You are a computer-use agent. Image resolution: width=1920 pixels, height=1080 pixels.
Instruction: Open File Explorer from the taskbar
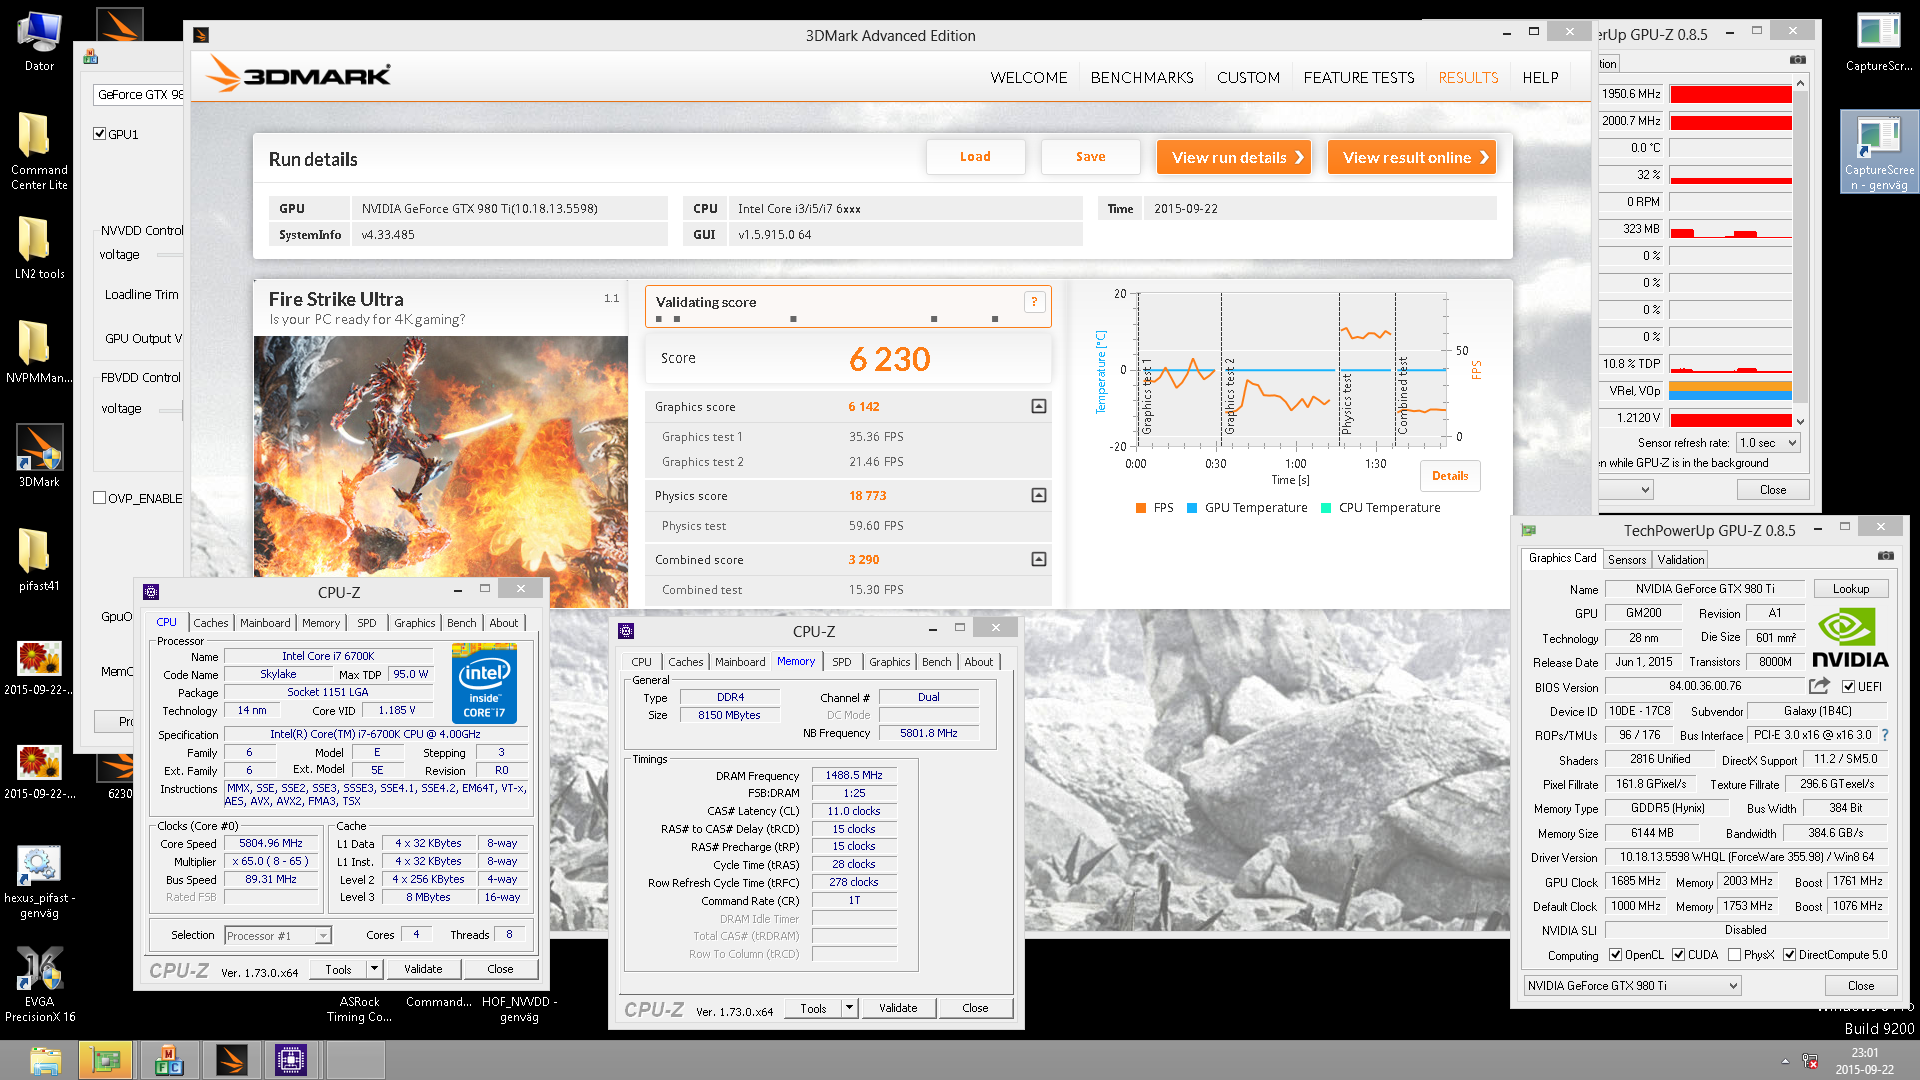(45, 1060)
